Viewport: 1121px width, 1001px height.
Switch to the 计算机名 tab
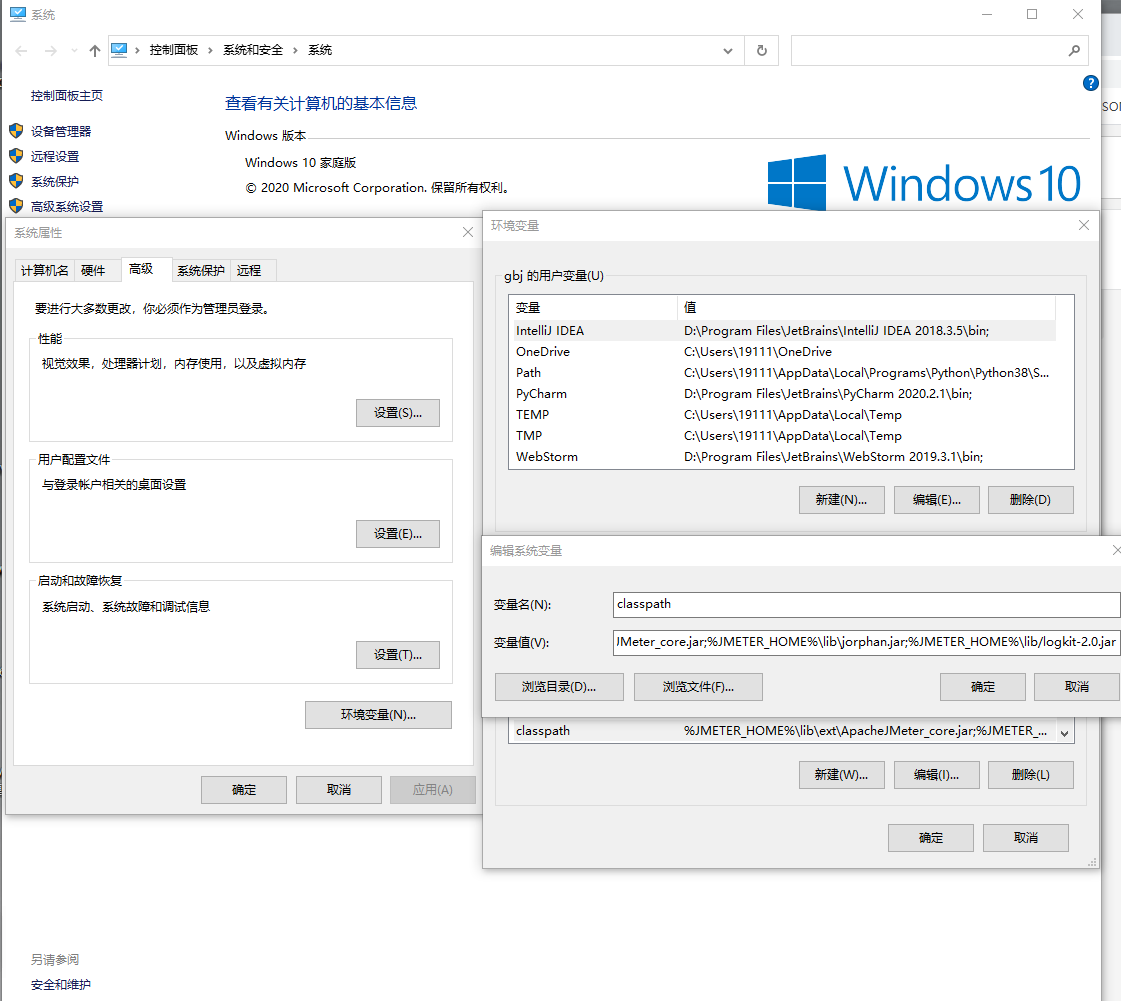[44, 270]
